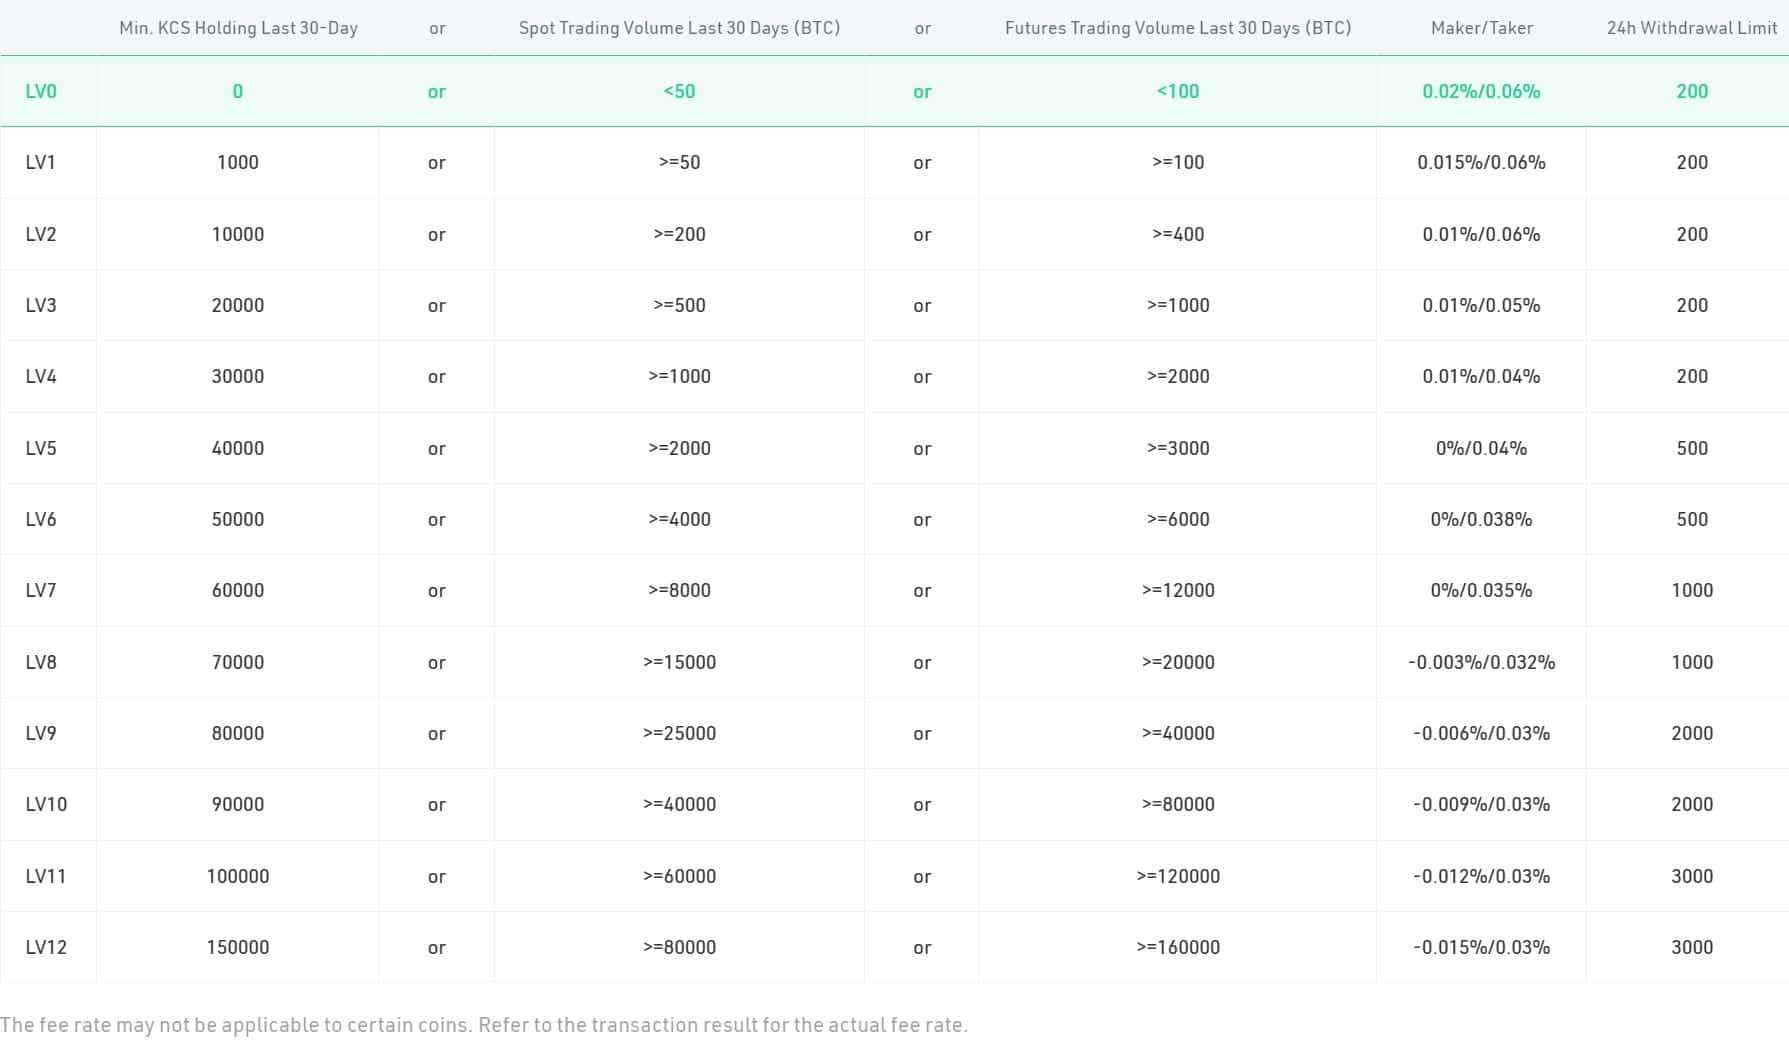1789x1041 pixels.
Task: Click LV3 fee value 0.01%/0.05%
Action: [1481, 305]
